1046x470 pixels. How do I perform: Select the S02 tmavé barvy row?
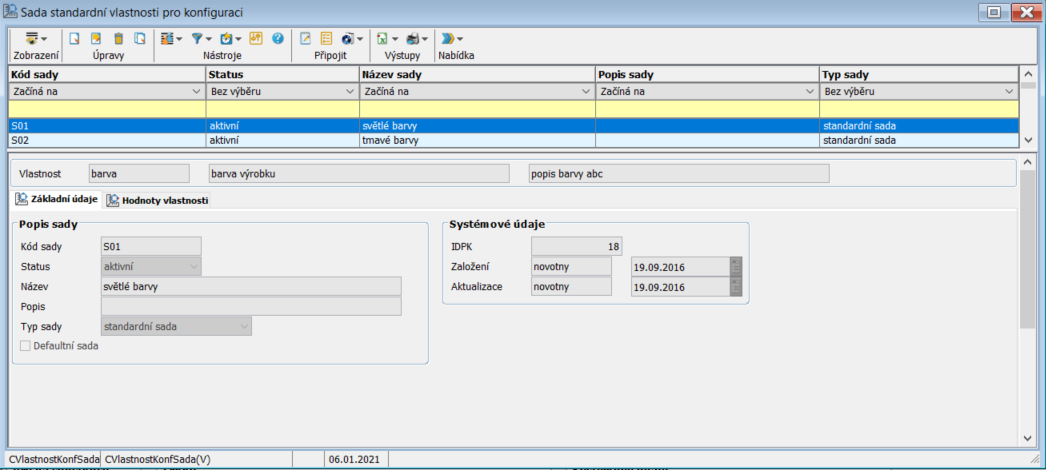(400, 141)
